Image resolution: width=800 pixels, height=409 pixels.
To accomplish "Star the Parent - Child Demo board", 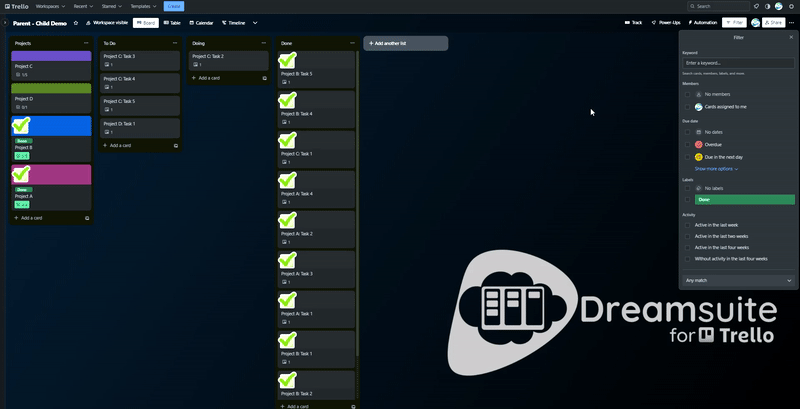I will click(x=76, y=23).
